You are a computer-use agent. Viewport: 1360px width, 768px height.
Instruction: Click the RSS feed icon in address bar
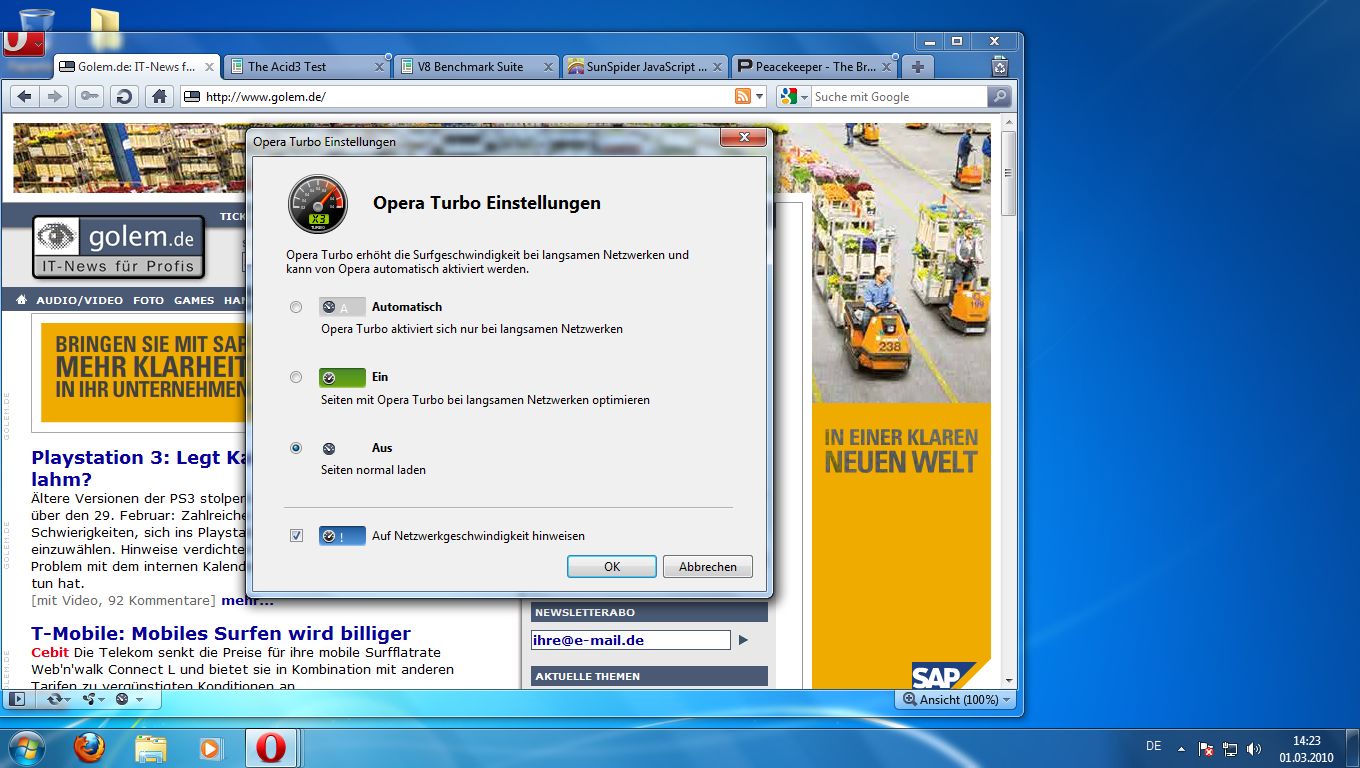coord(743,96)
